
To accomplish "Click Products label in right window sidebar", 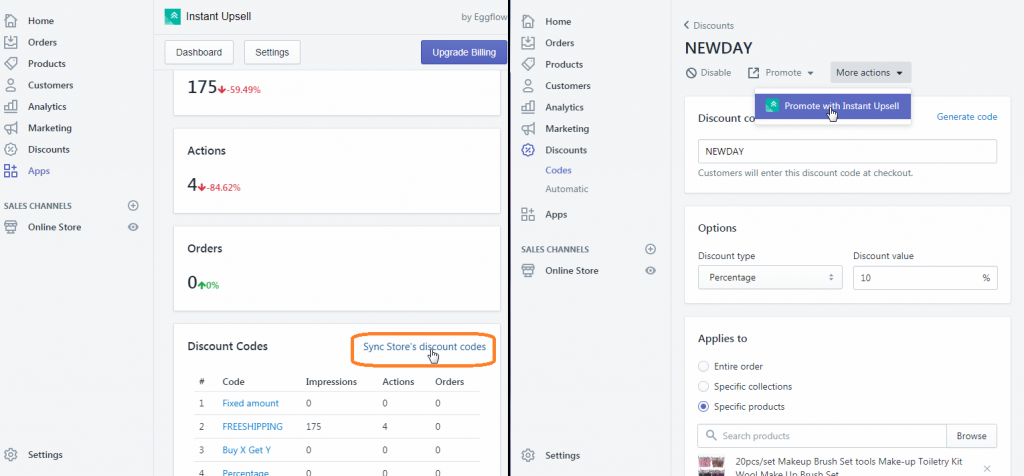I will coord(564,65).
